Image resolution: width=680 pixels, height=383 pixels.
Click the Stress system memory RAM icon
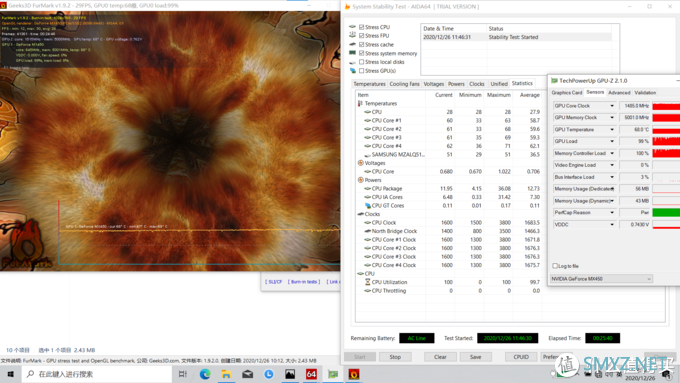[x=353, y=53]
